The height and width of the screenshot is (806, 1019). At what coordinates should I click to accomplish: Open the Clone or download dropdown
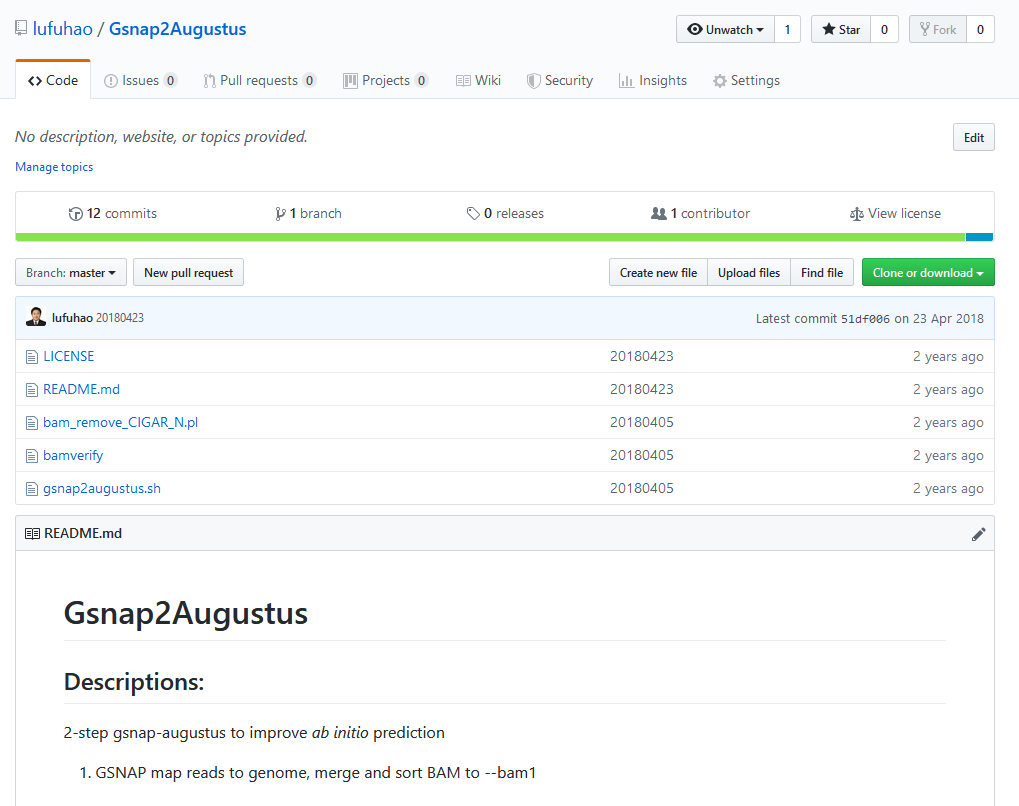click(x=928, y=272)
